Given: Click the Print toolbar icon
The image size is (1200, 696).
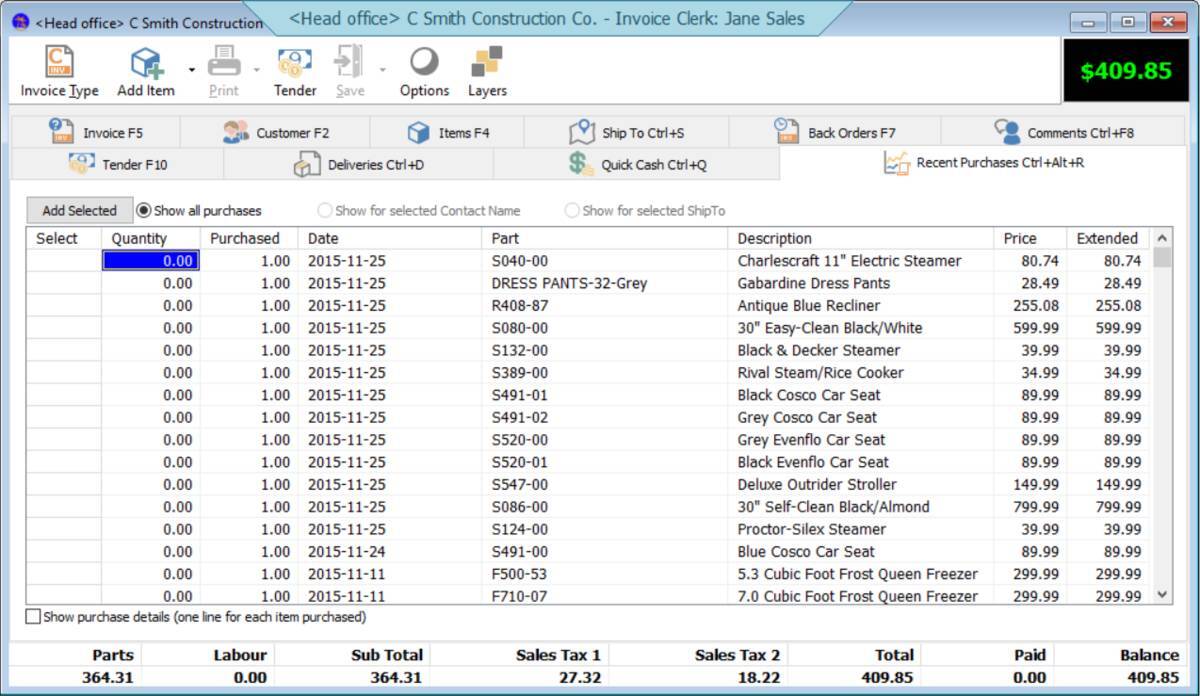Looking at the screenshot, I should point(224,63).
